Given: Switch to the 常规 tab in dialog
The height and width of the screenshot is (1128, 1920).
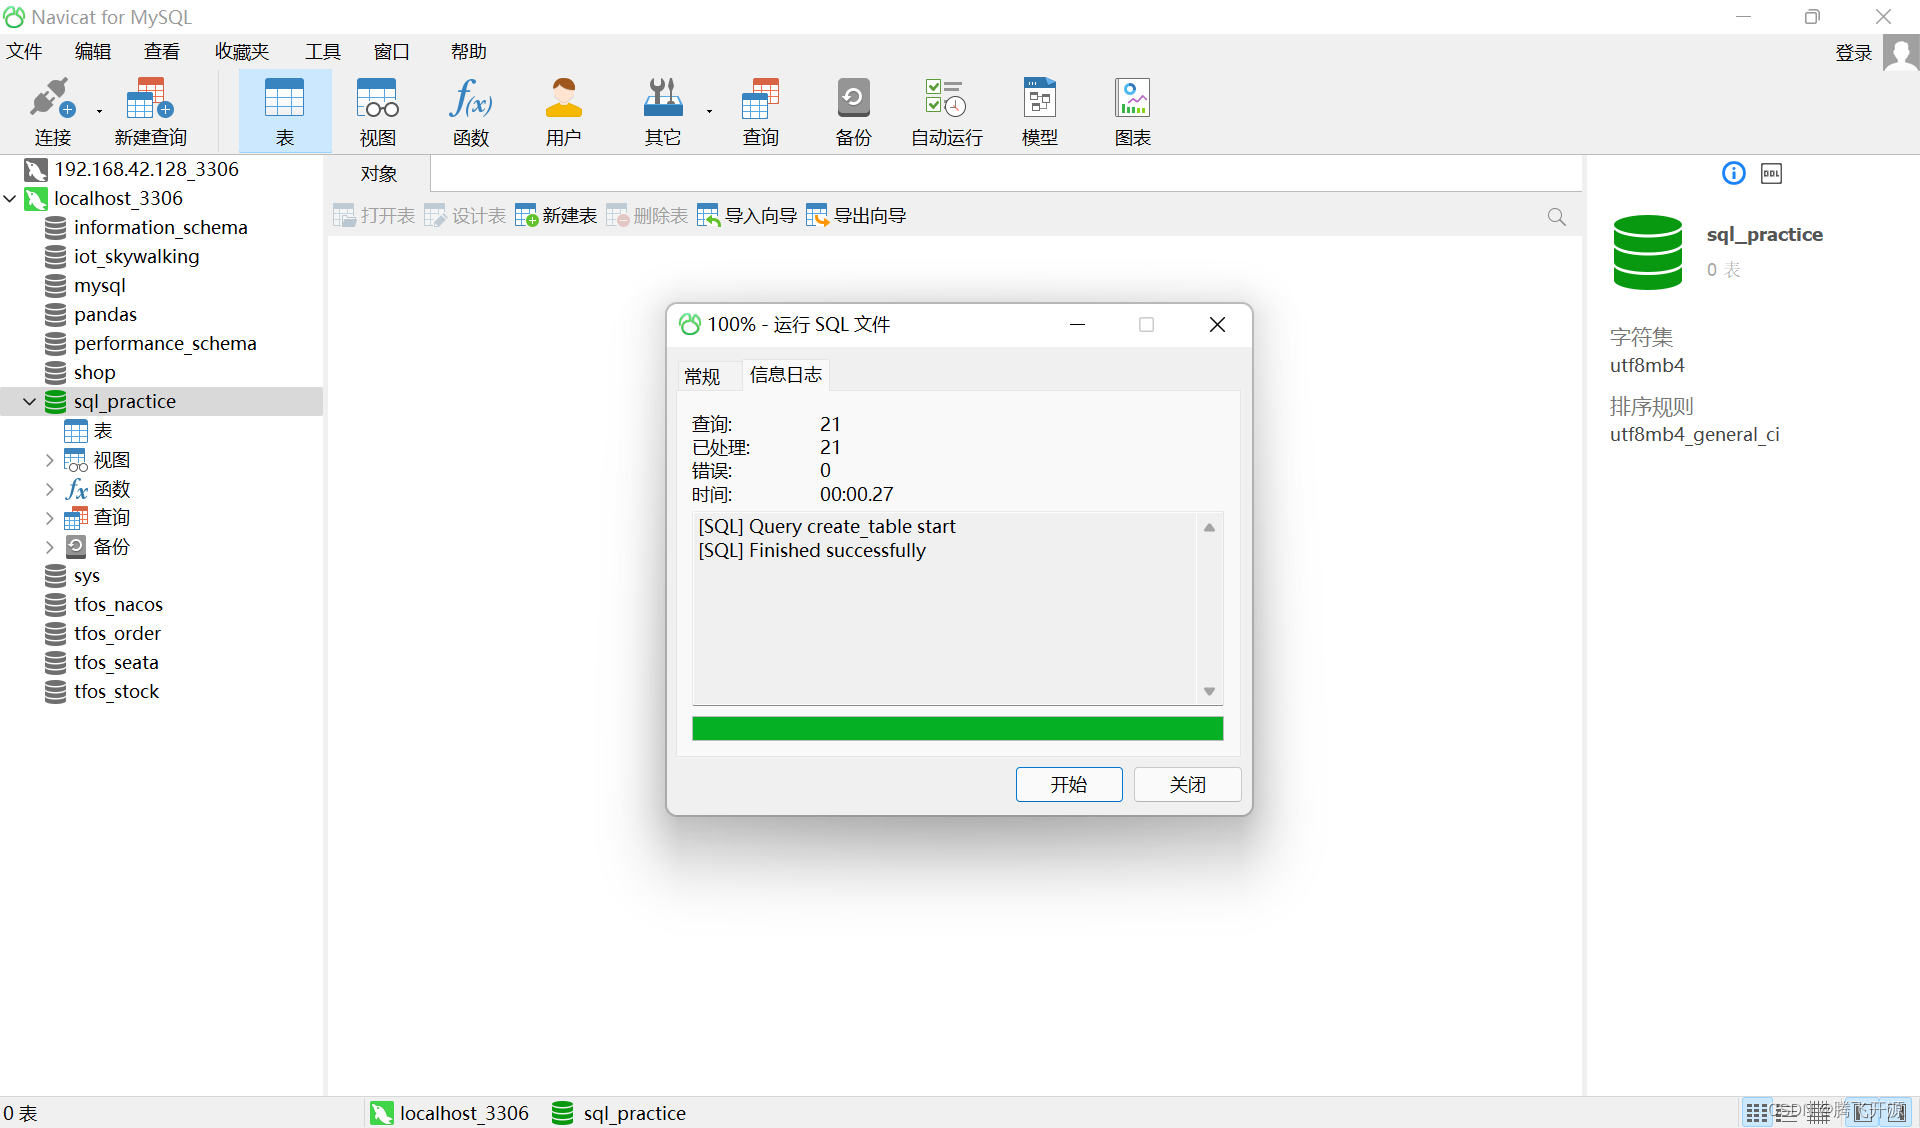Looking at the screenshot, I should click(x=702, y=376).
